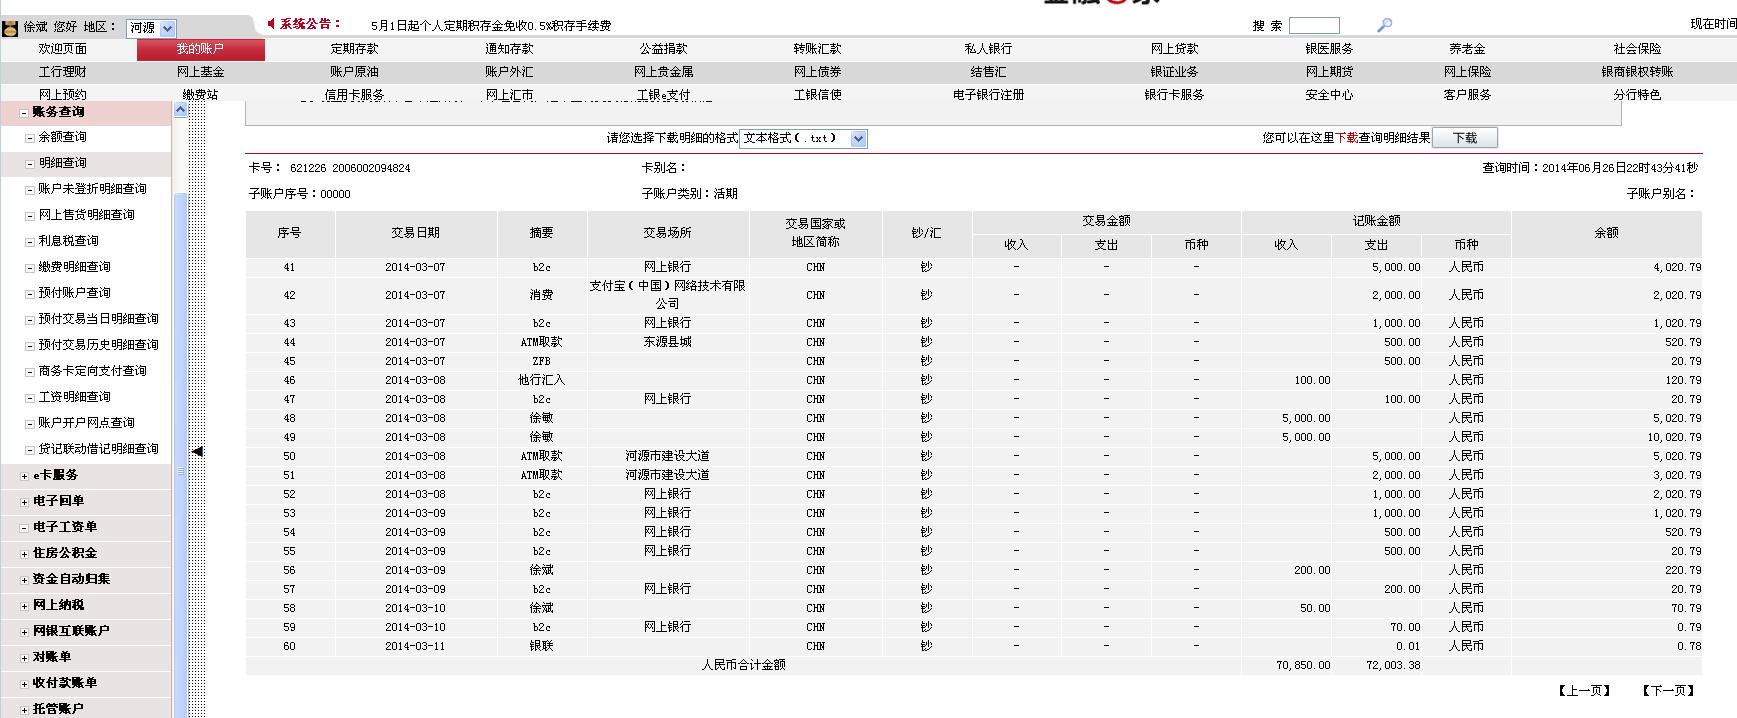The width and height of the screenshot is (1737, 718).
Task: Select 工资明细查询 in the sidebar
Action: coord(75,398)
